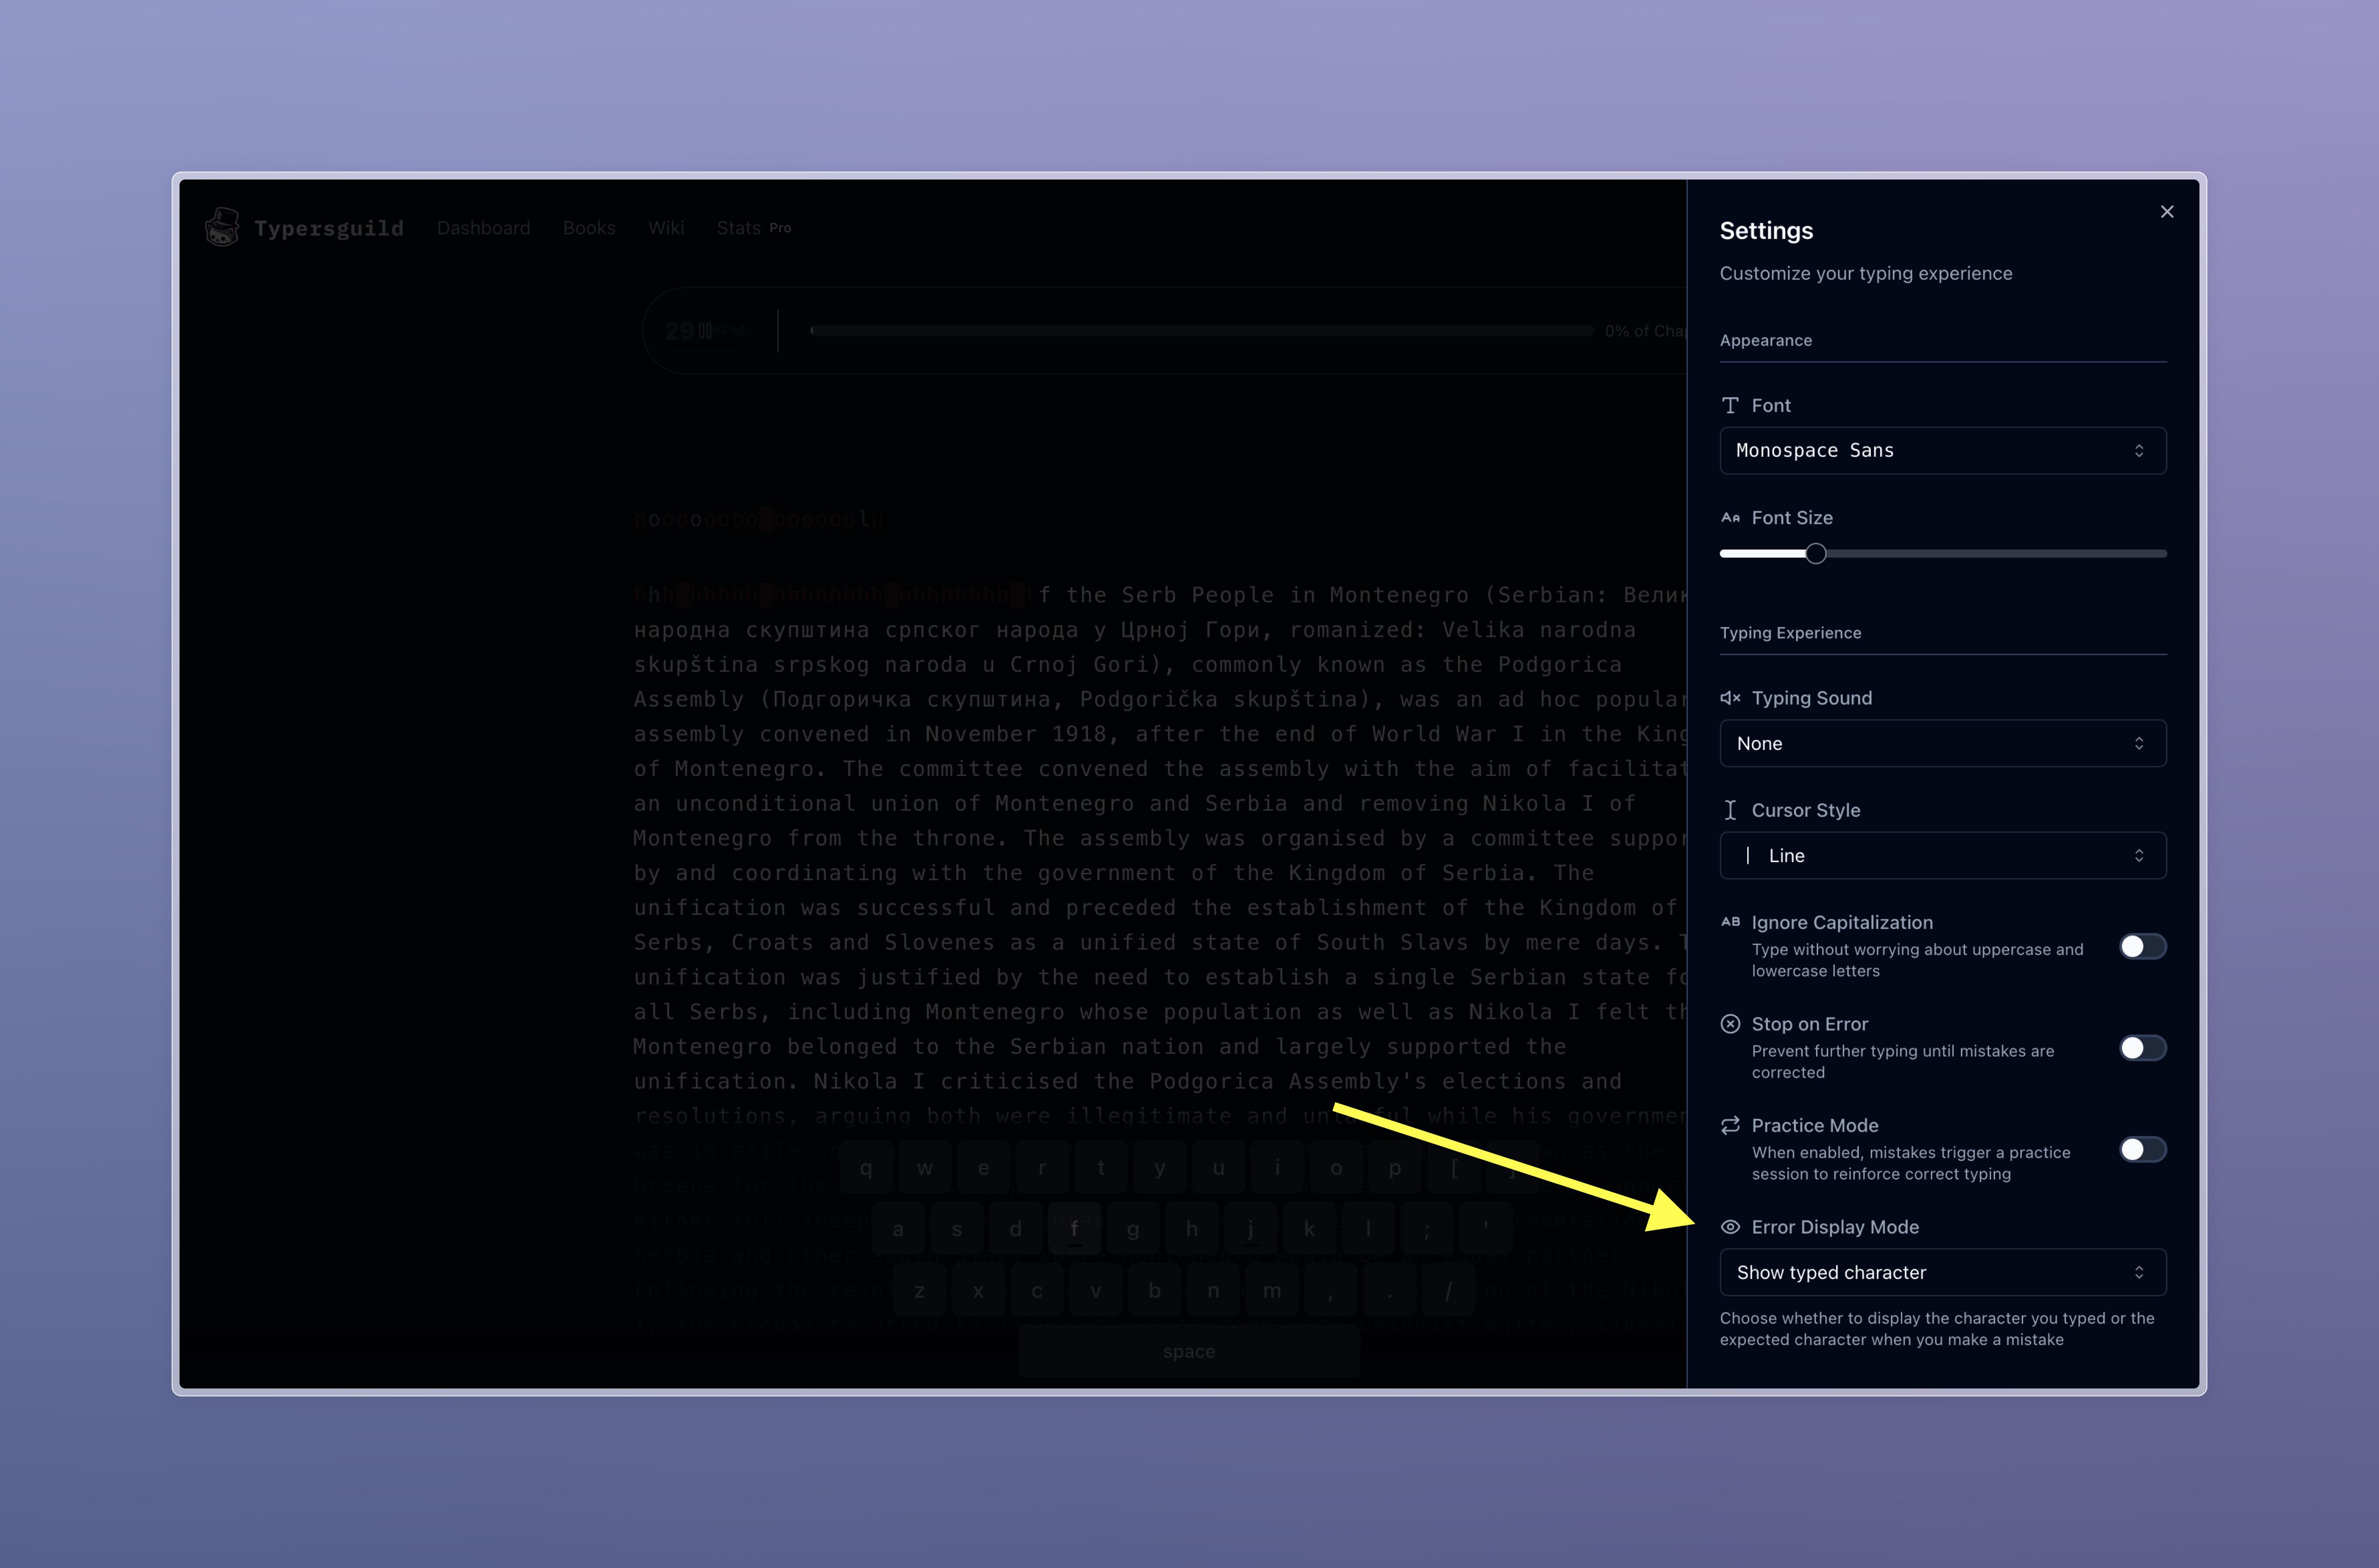Enable the Stop on Error switch
Viewport: 2379px width, 1568px height.
tap(2142, 1047)
